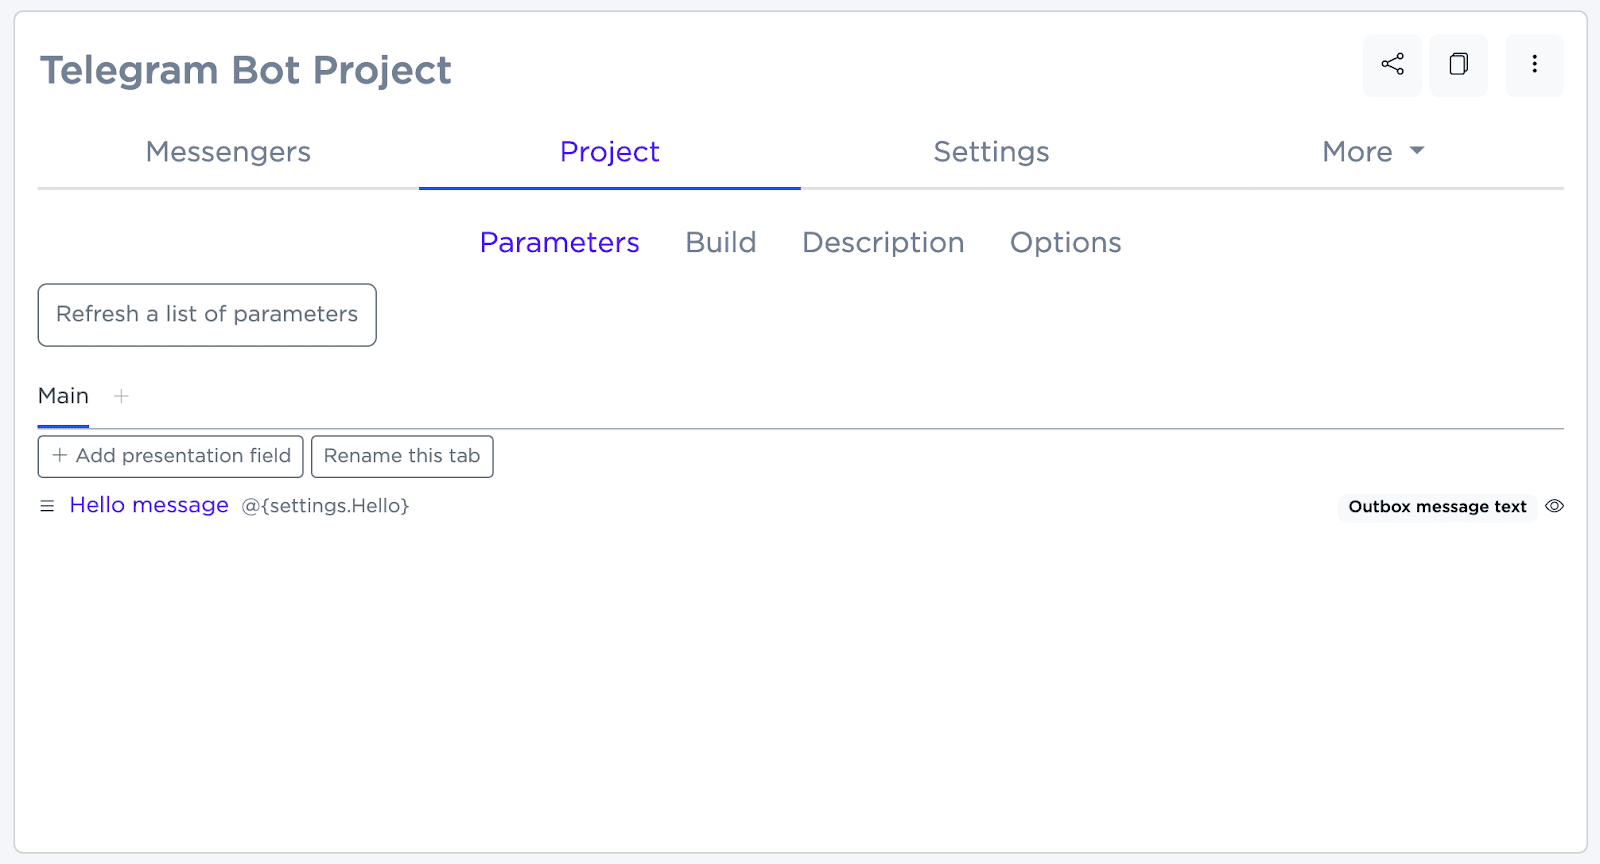Click the Rename this tab button
The width and height of the screenshot is (1600, 864).
tap(402, 456)
